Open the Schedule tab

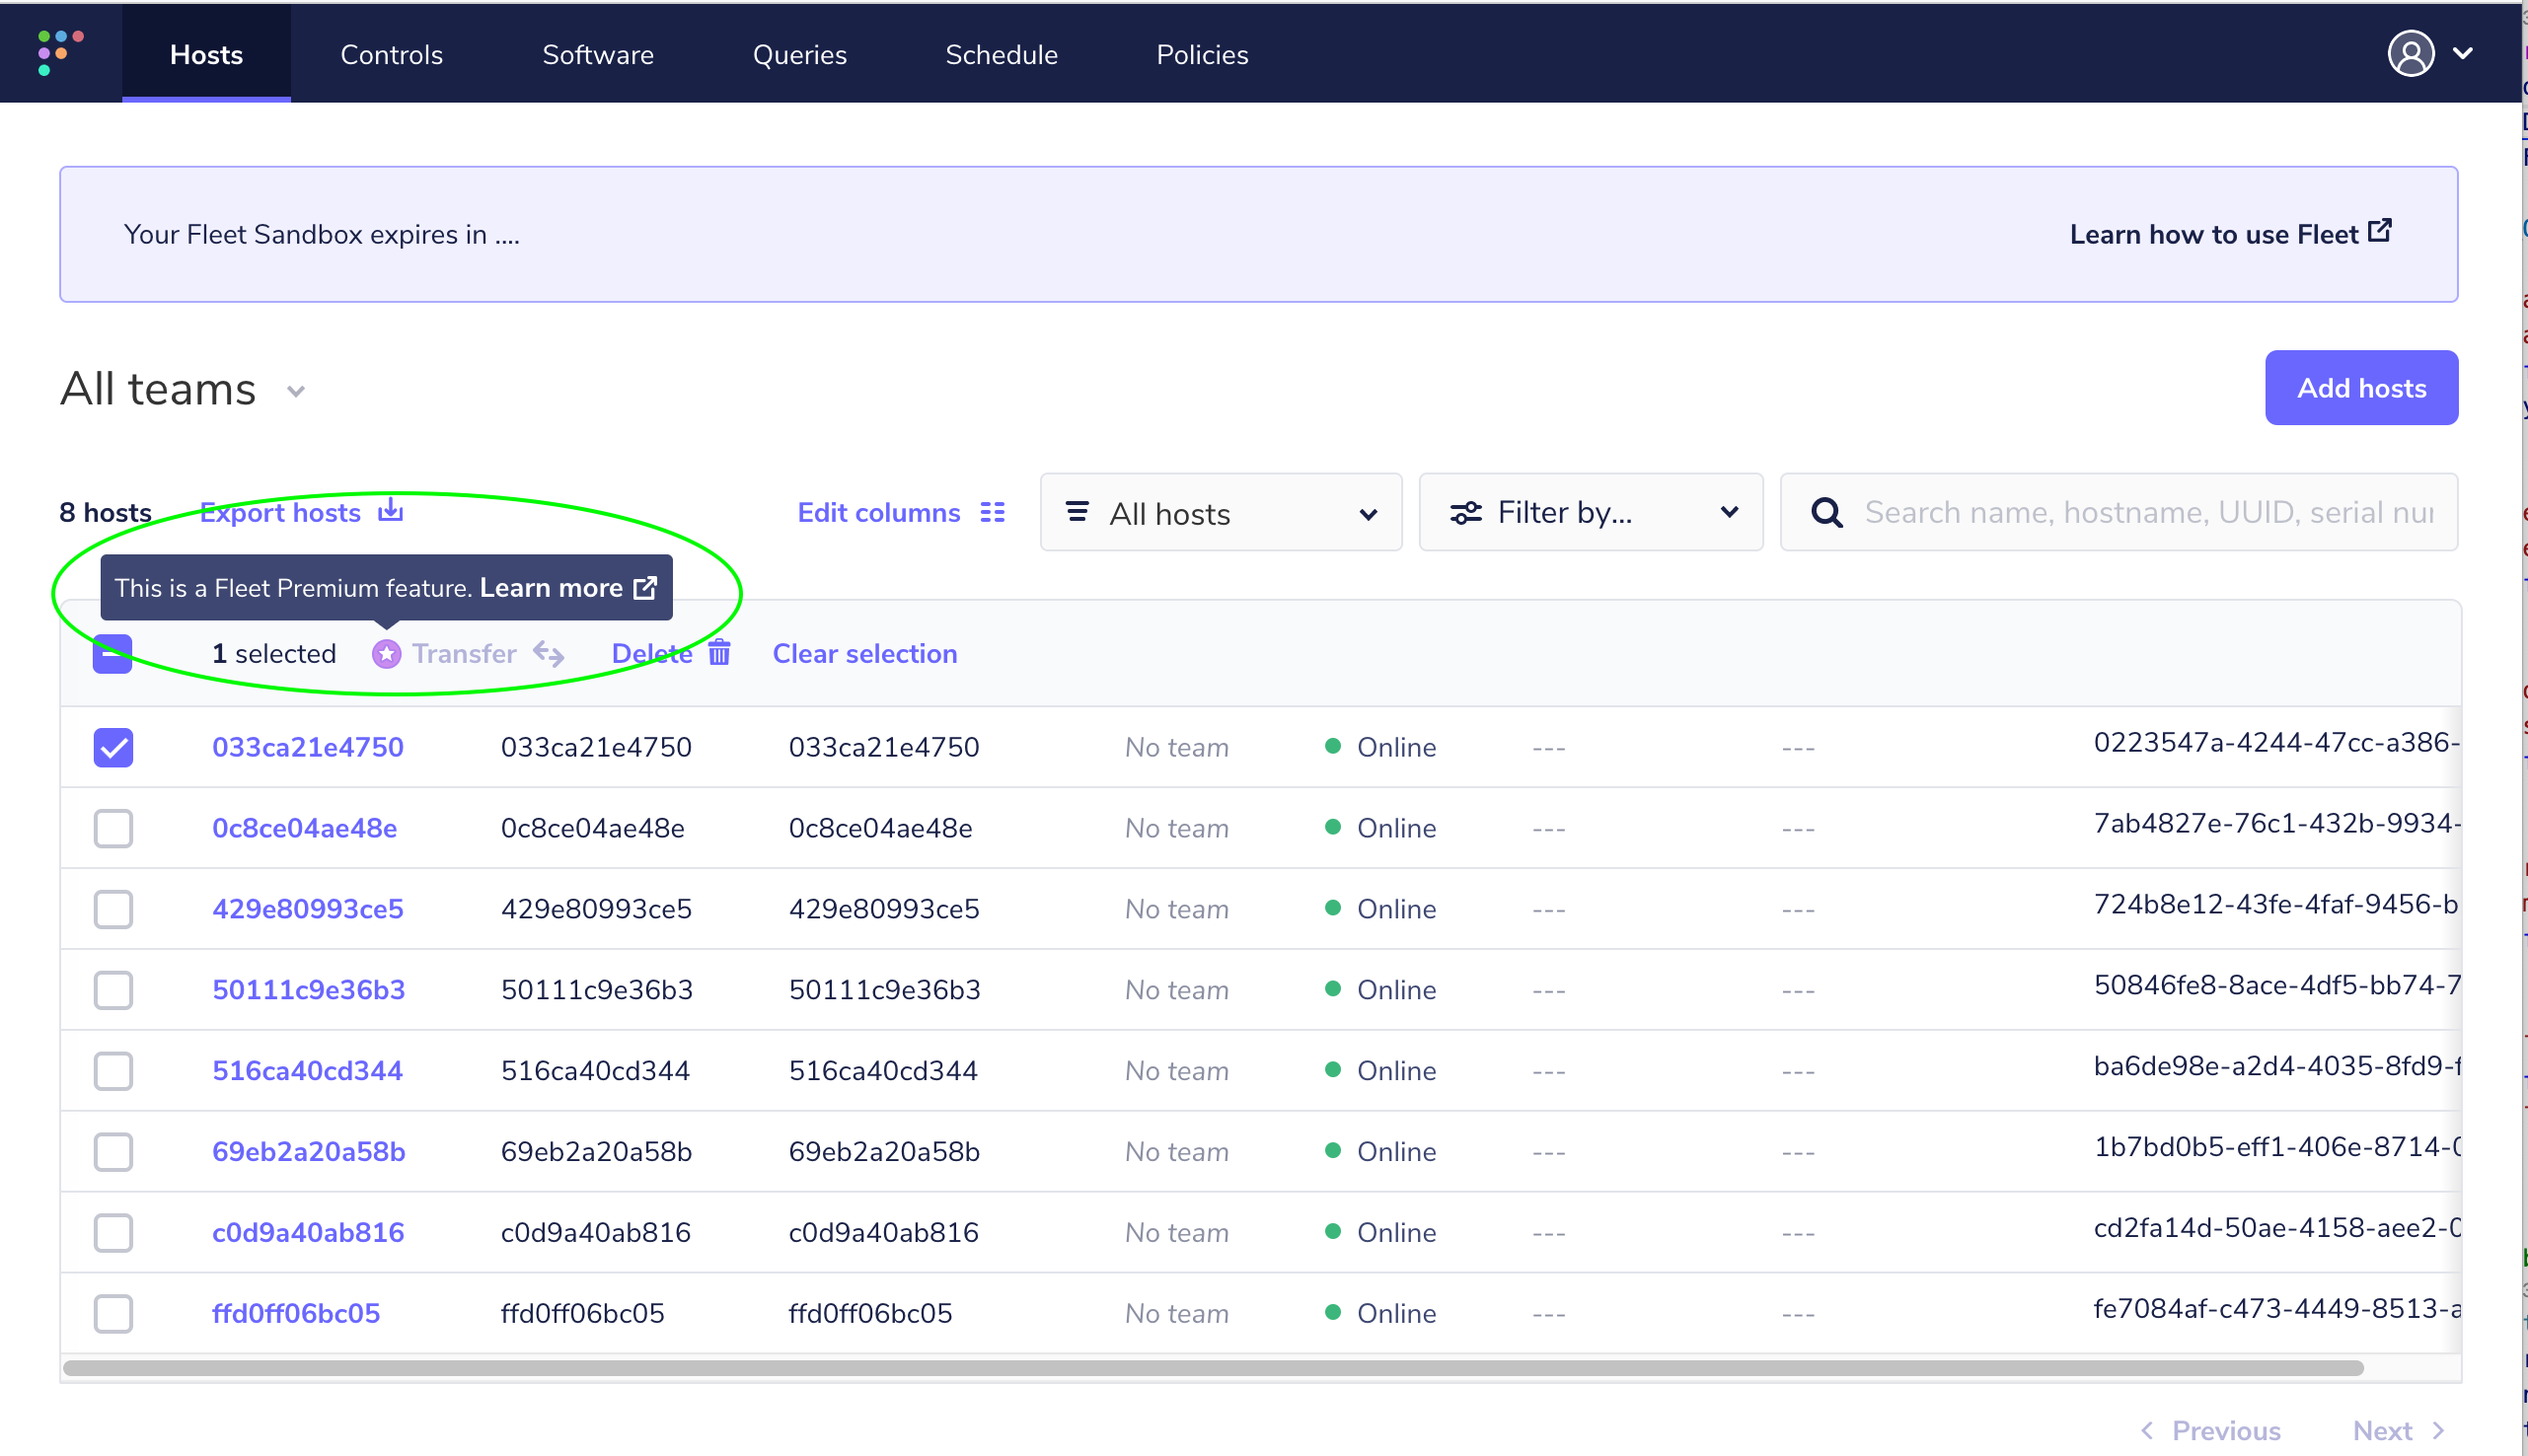tap(1001, 54)
